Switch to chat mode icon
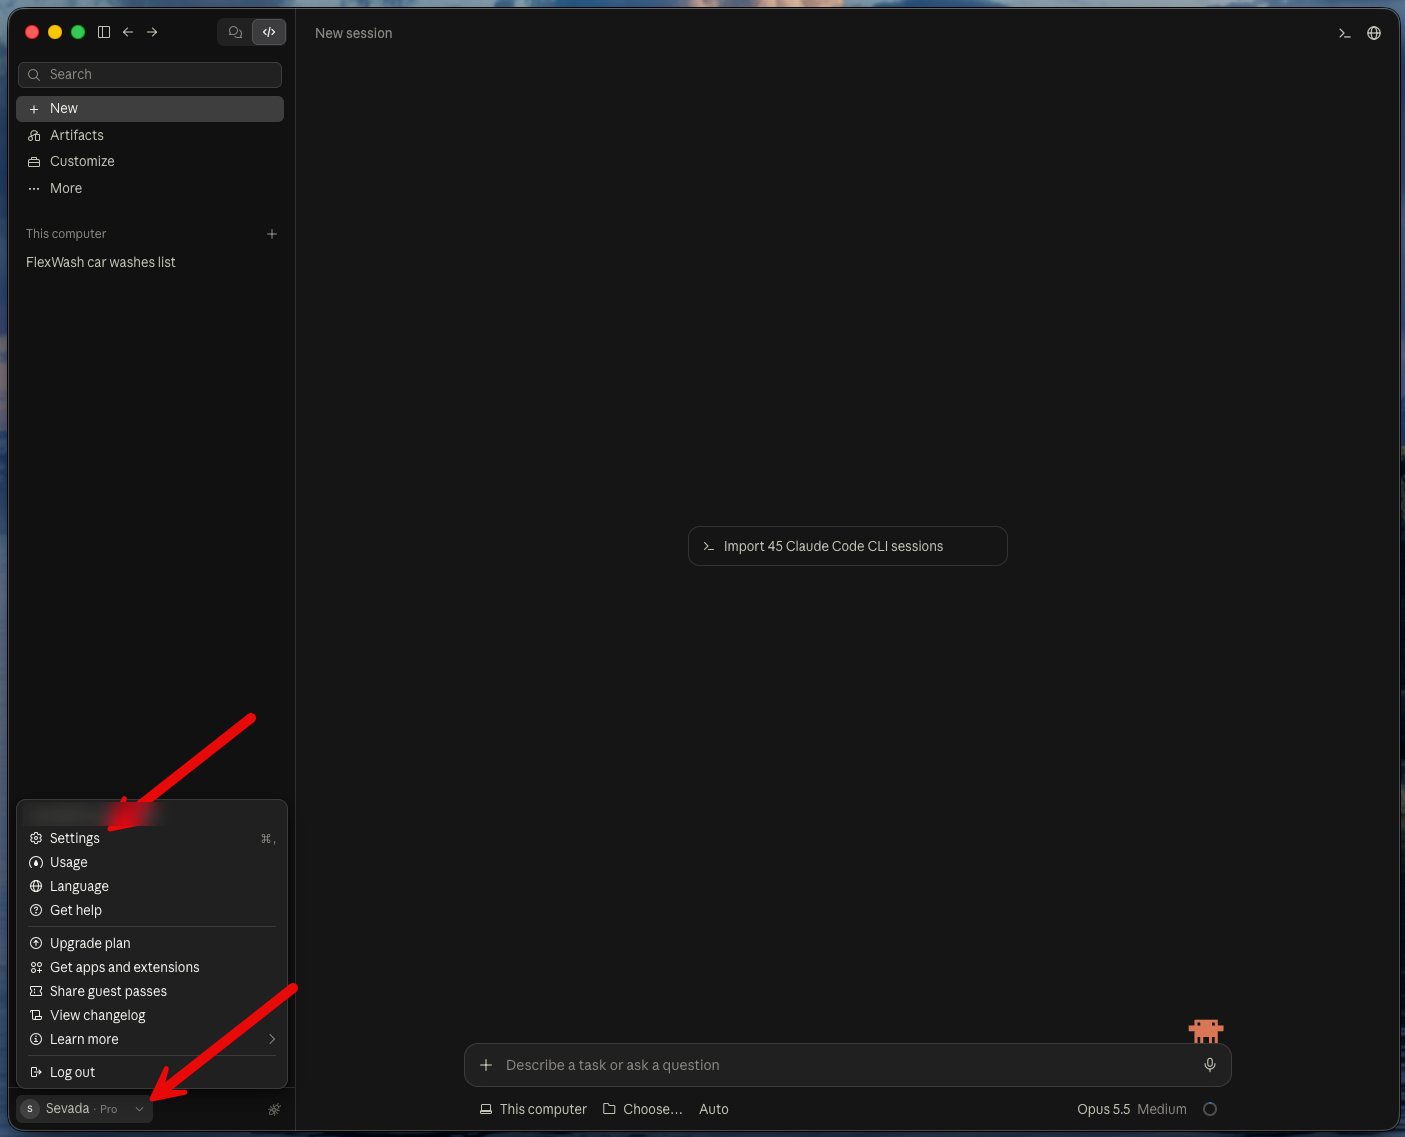 (236, 32)
